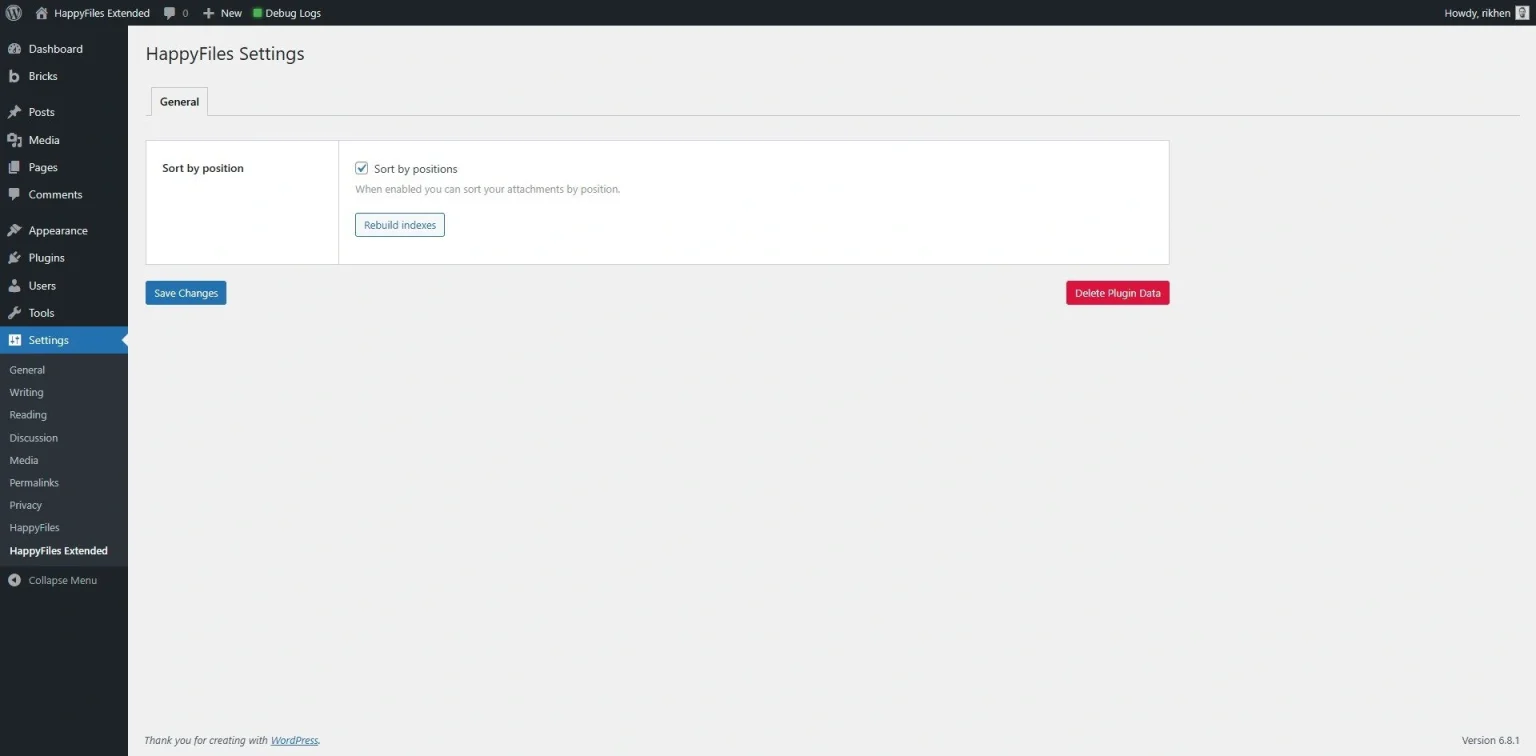Image resolution: width=1536 pixels, height=756 pixels.
Task: Click the Plugins plug icon
Action: coord(14,258)
